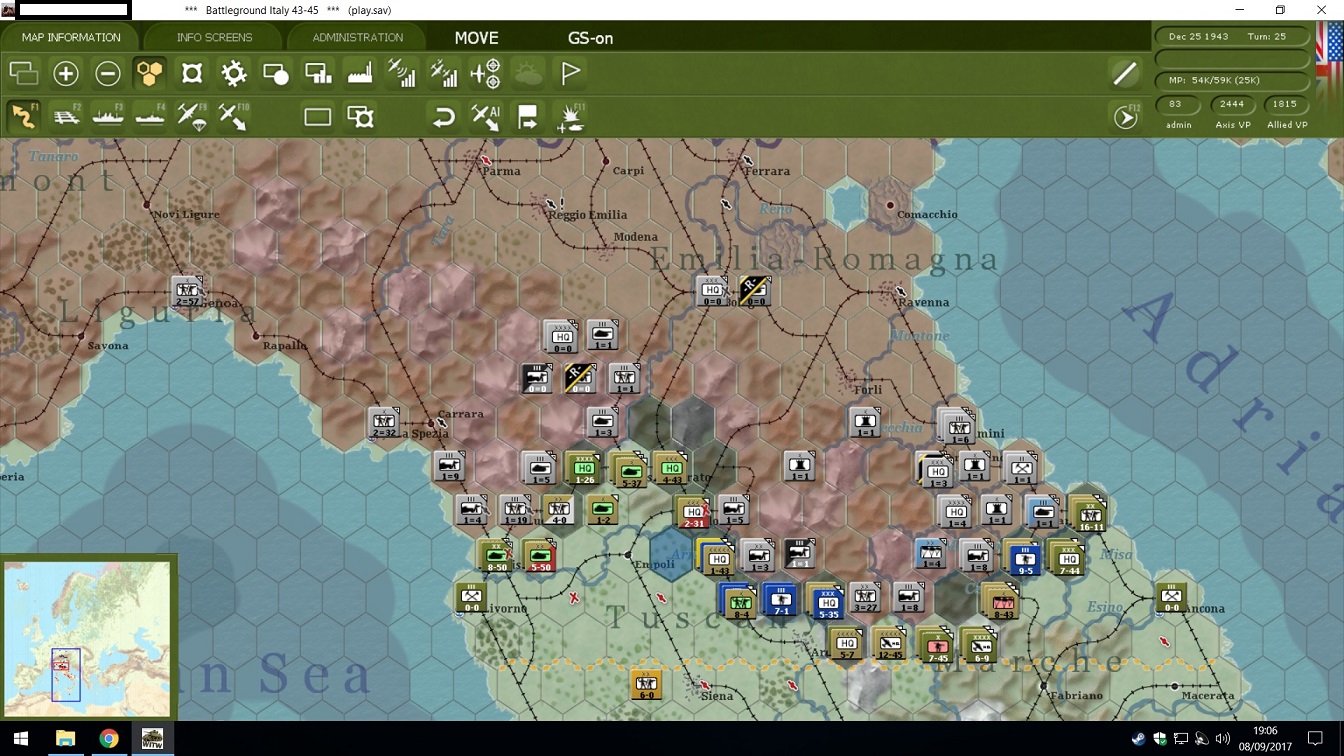Click the F11 explosion toolbar icon
This screenshot has width=1344, height=756.
570,117
